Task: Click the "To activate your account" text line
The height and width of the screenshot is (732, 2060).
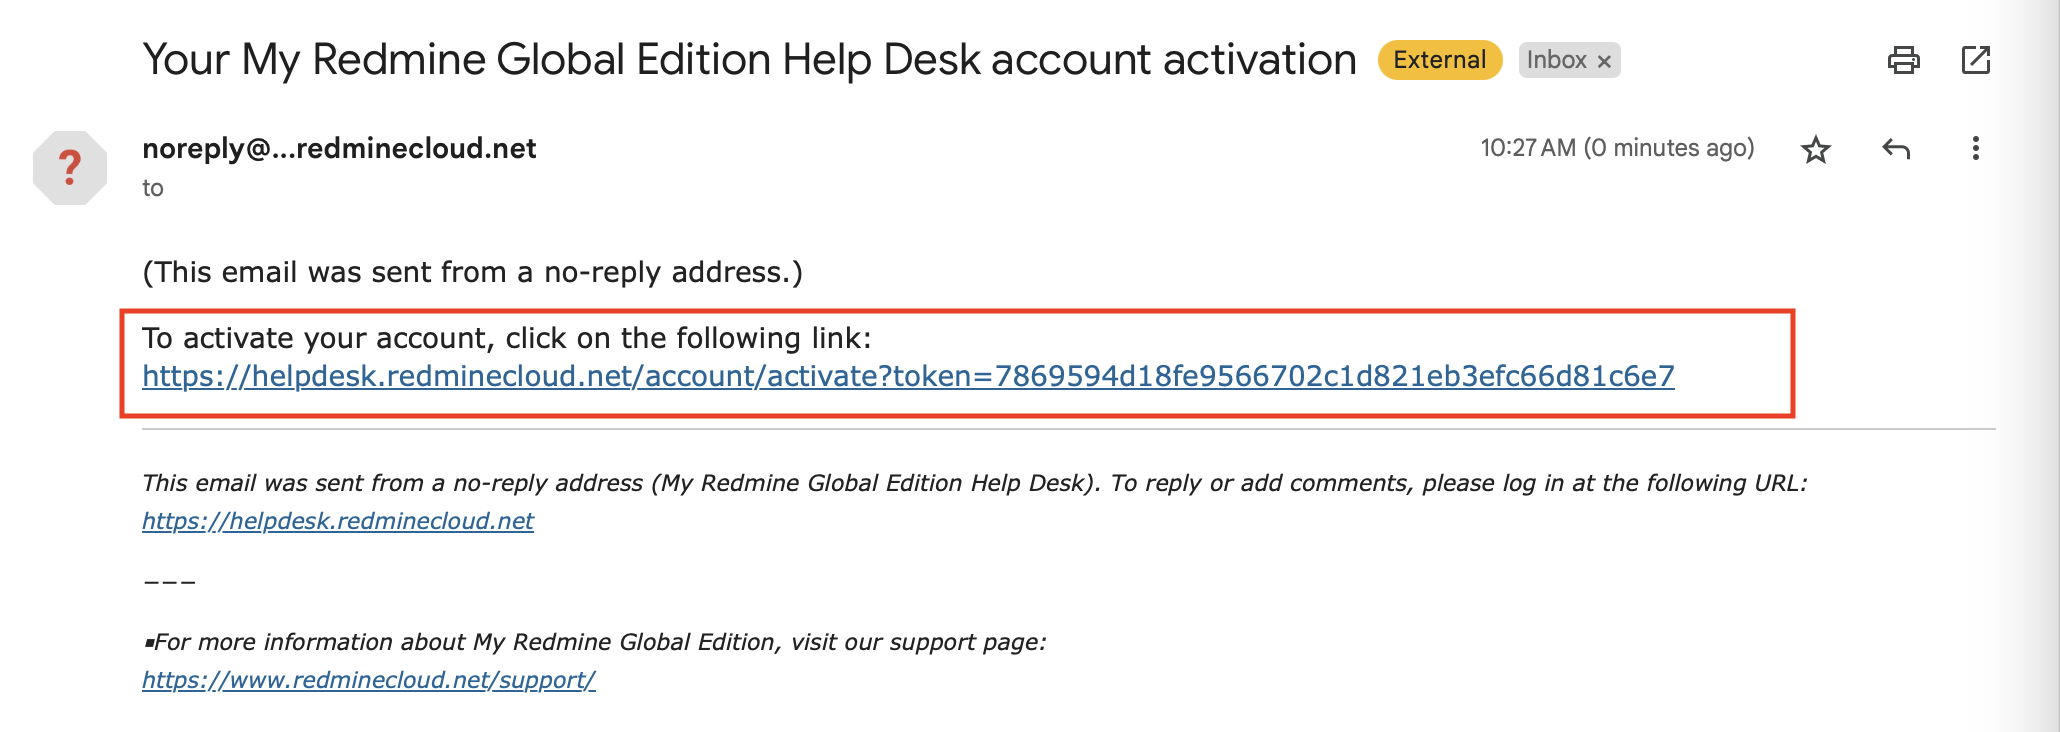Action: click(x=506, y=338)
